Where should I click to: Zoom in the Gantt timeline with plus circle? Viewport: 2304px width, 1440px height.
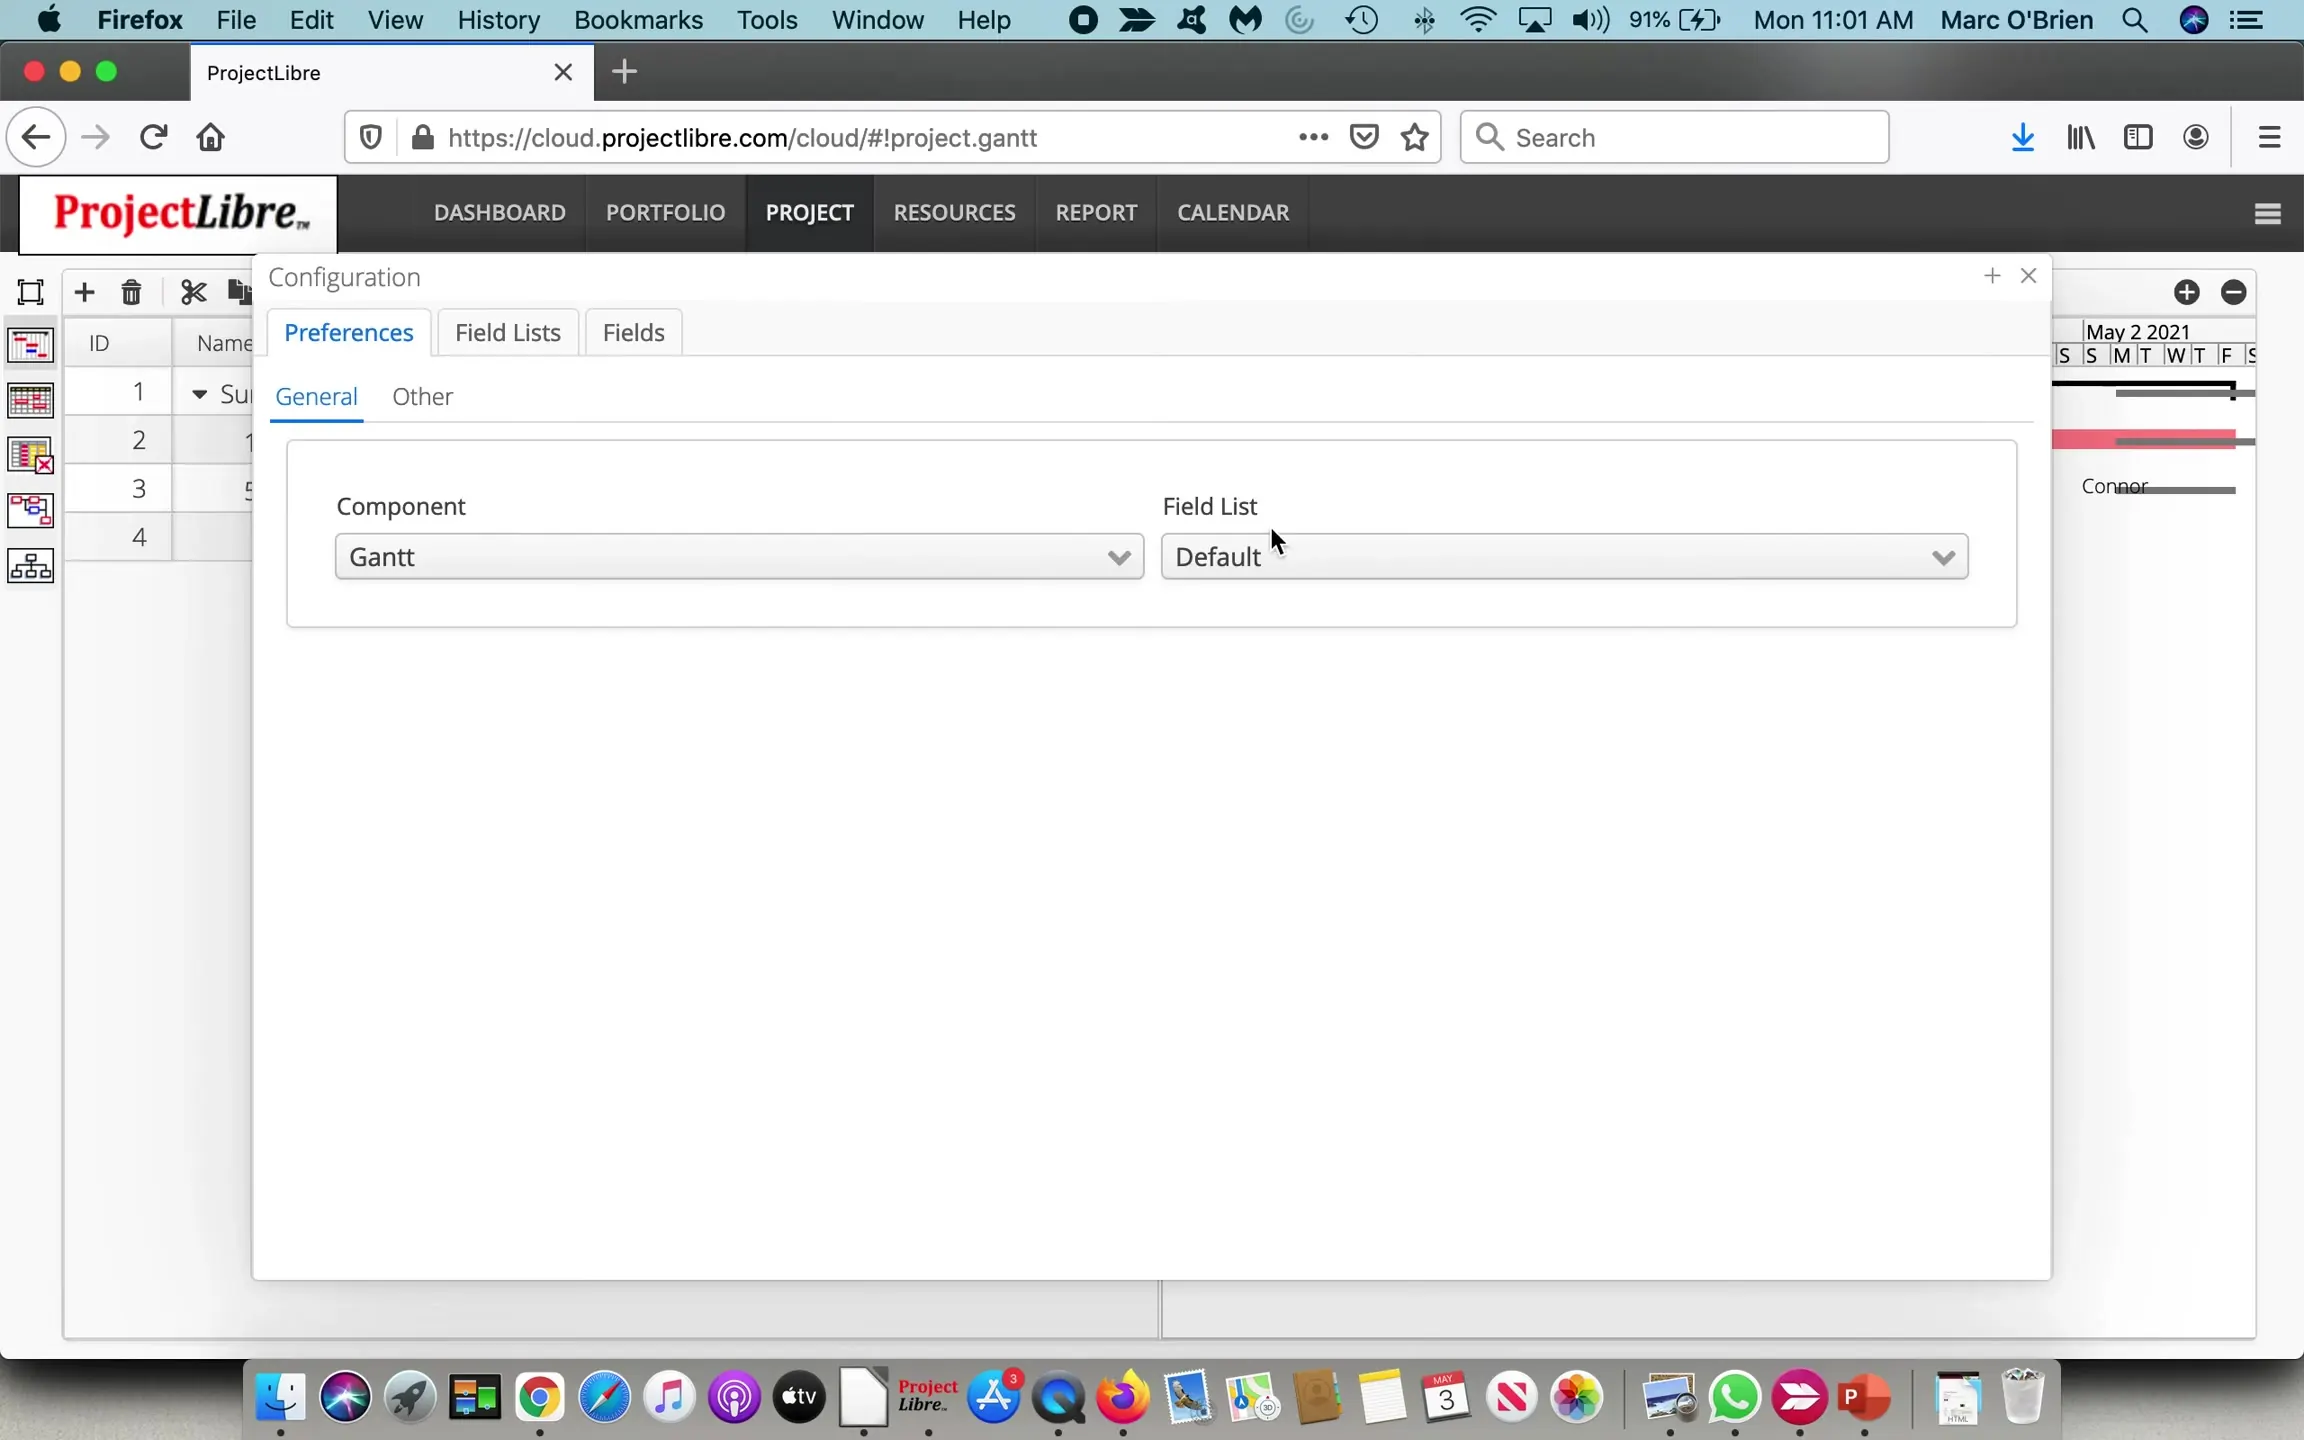[x=2187, y=292]
